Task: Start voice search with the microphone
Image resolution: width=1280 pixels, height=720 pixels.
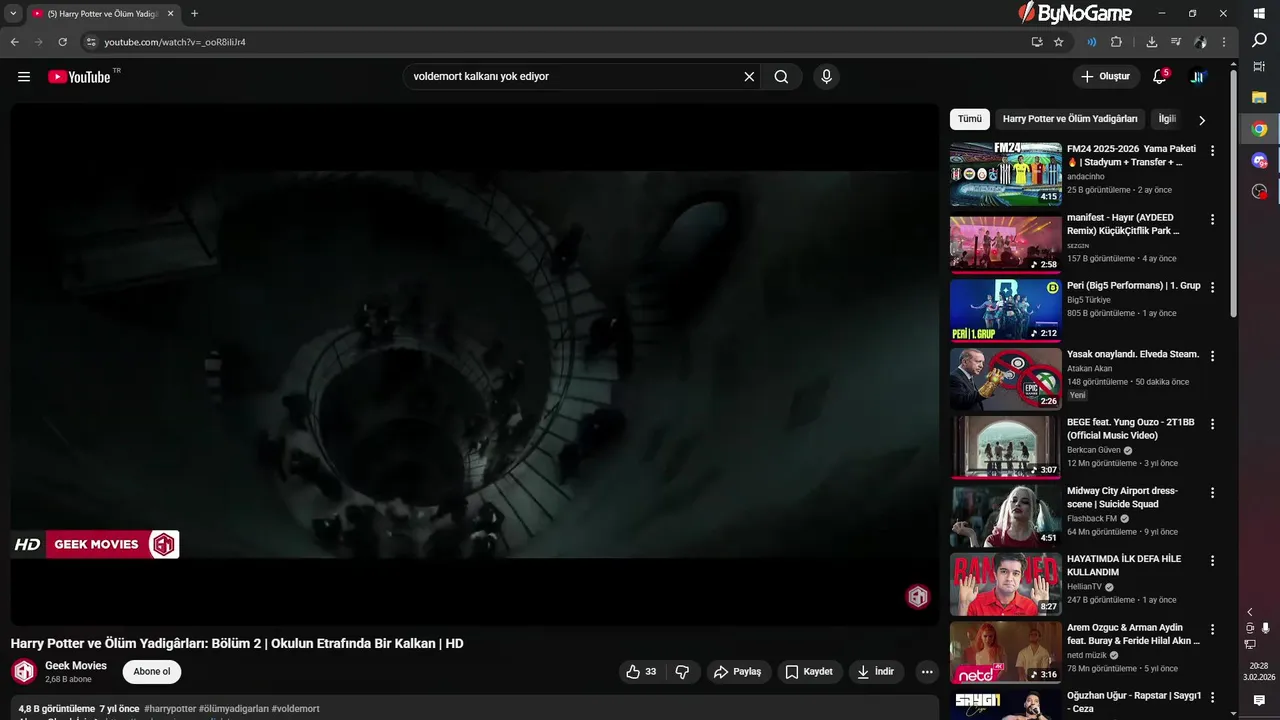Action: pos(826,77)
